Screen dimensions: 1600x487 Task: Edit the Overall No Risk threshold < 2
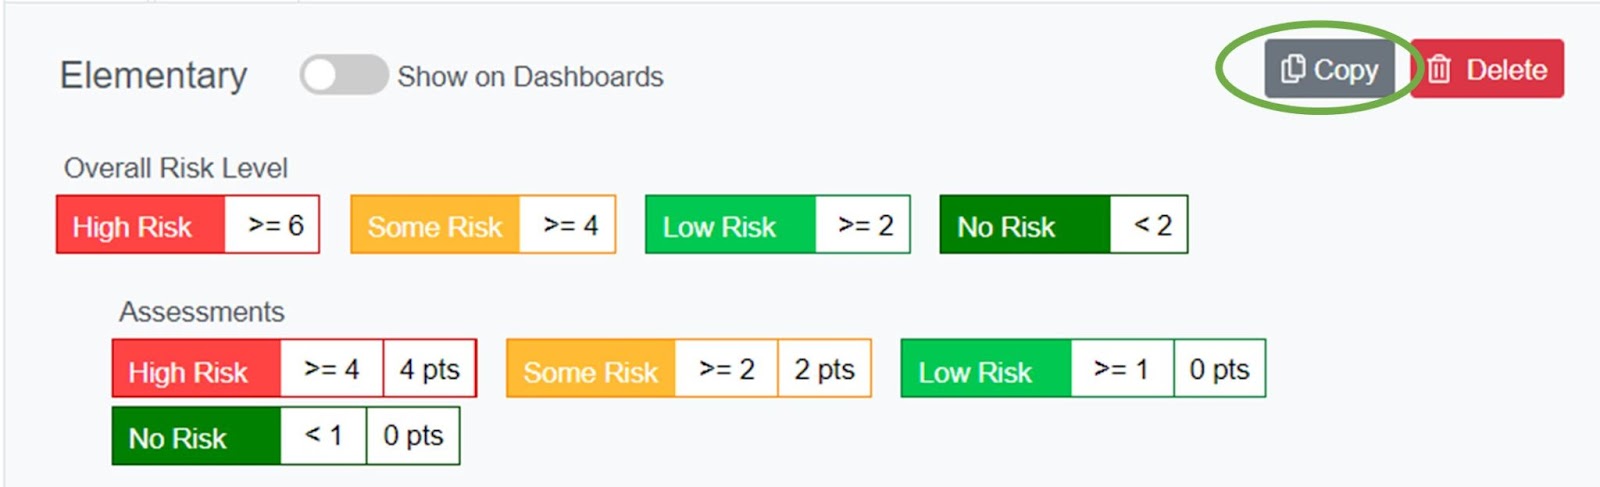[x=1149, y=225]
